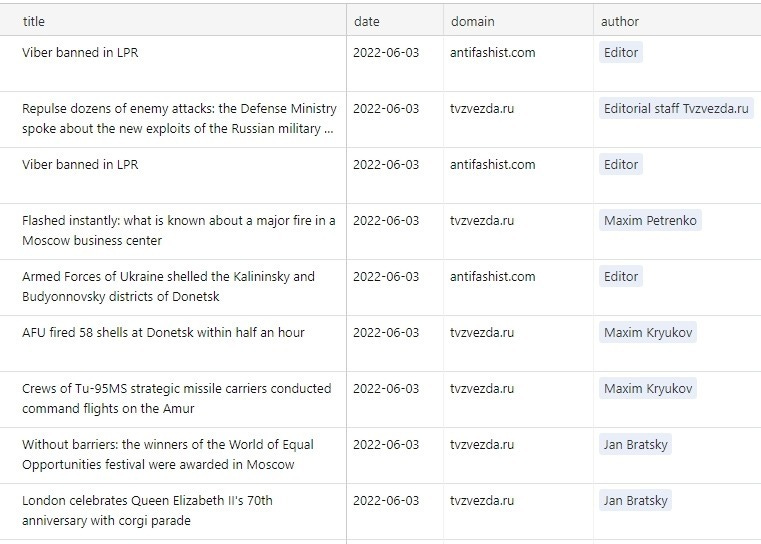This screenshot has height=544, width=761.
Task: Open the 'Without barriers' festival title
Action: tap(168, 454)
